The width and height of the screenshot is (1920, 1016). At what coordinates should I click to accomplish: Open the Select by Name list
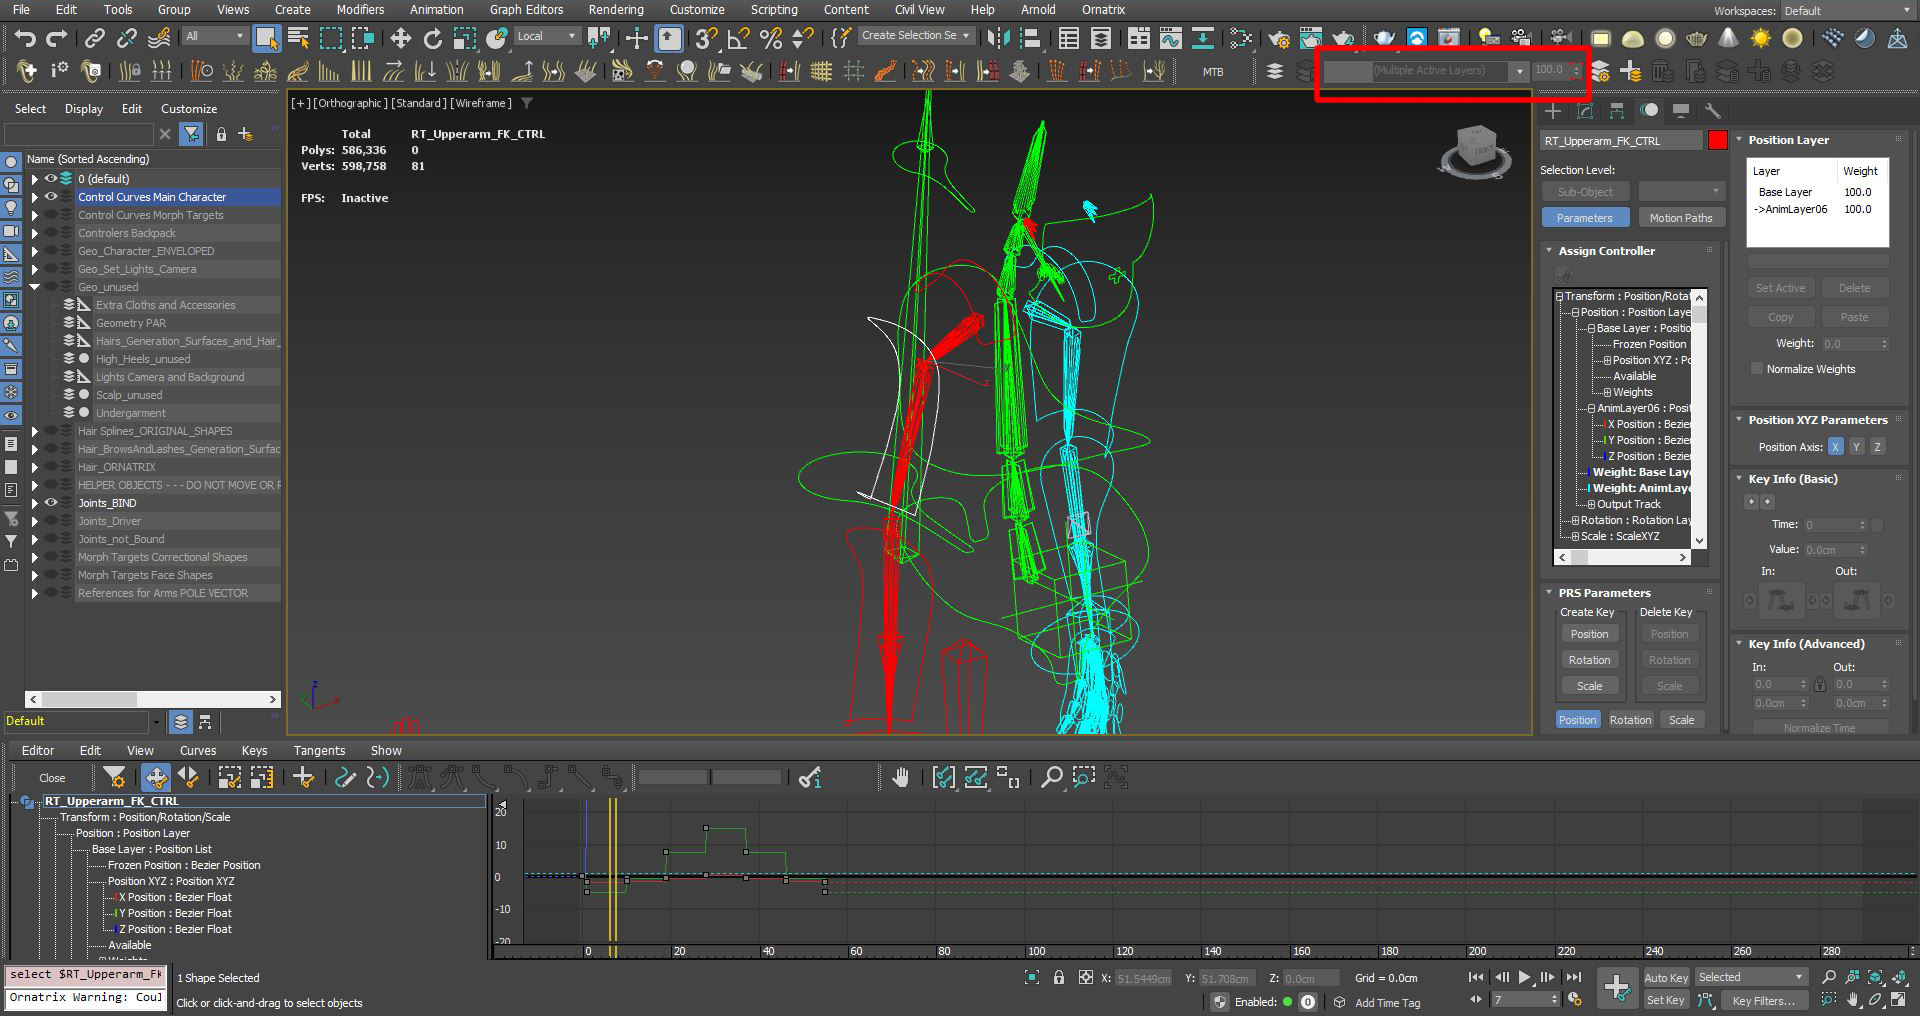pyautogui.click(x=298, y=38)
